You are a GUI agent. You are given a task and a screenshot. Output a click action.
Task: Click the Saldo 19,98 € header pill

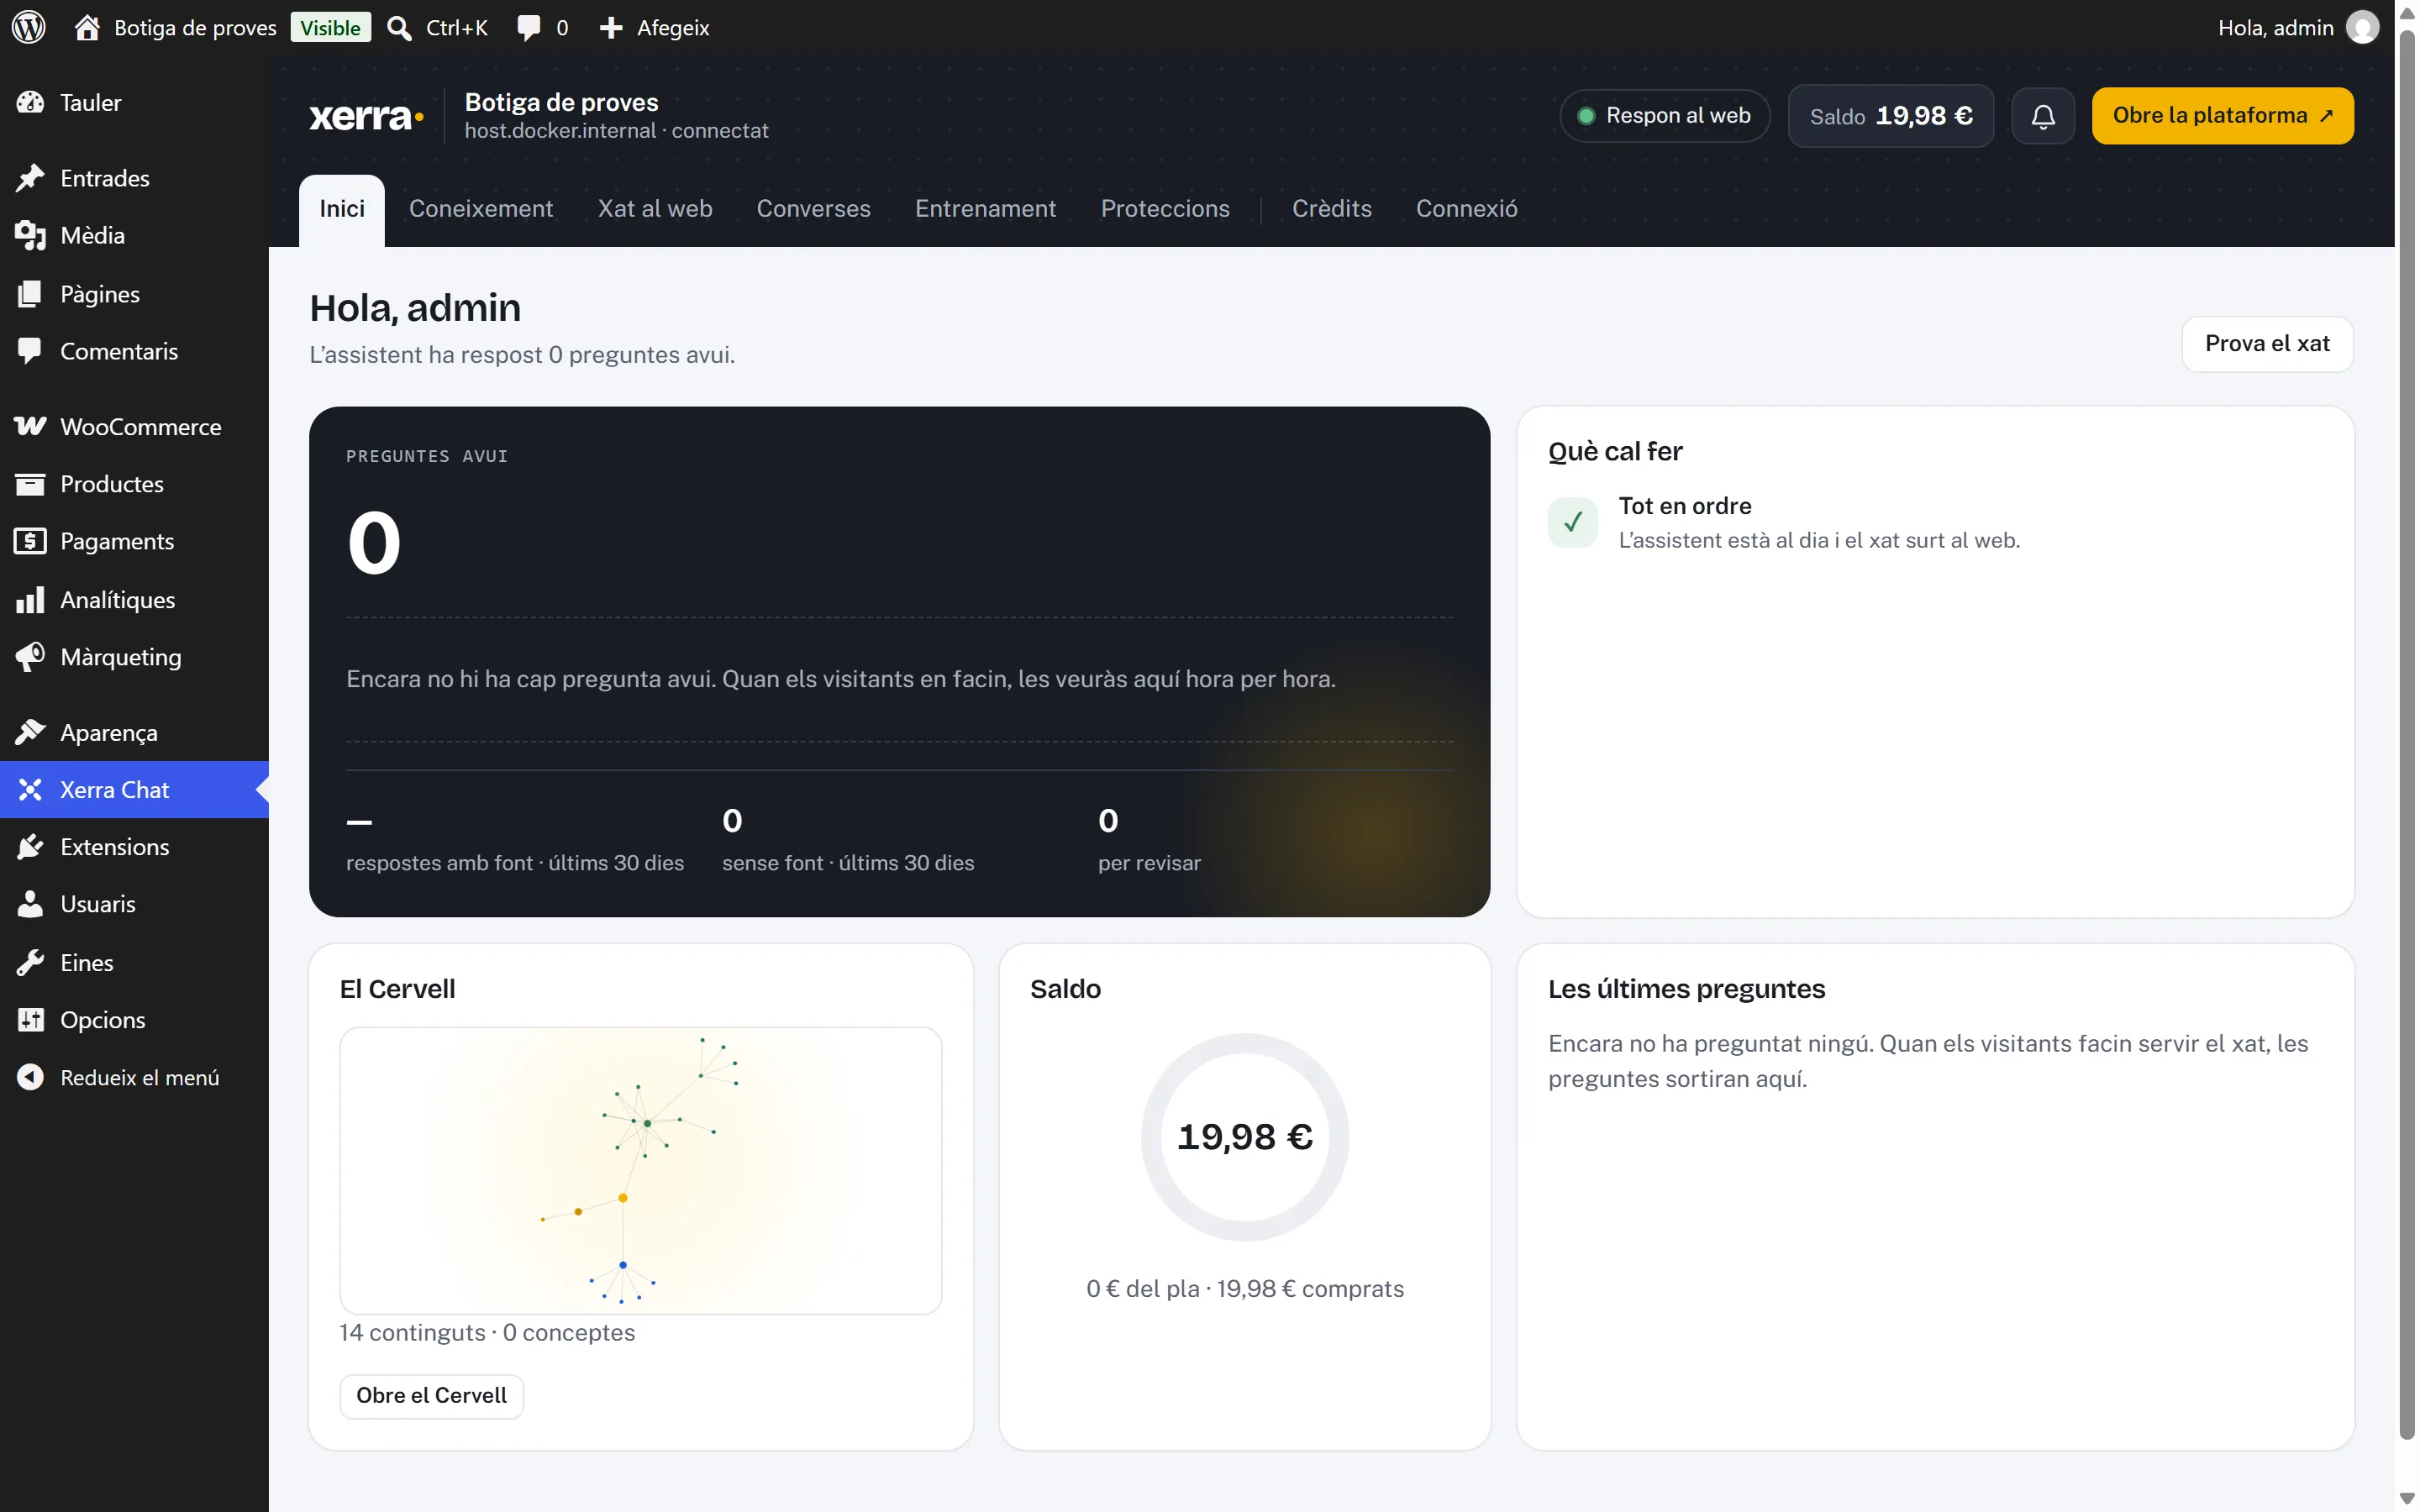click(x=1890, y=116)
